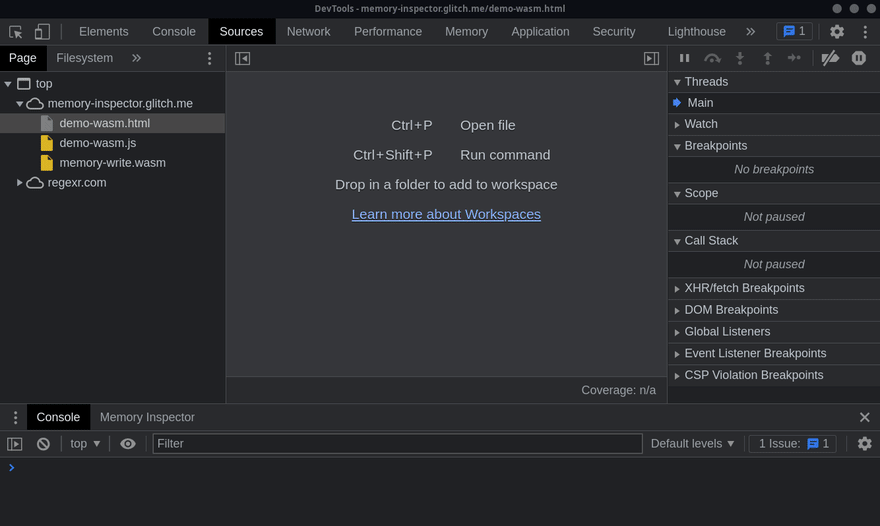
Task: Open the Default levels dropdown
Action: [693, 444]
